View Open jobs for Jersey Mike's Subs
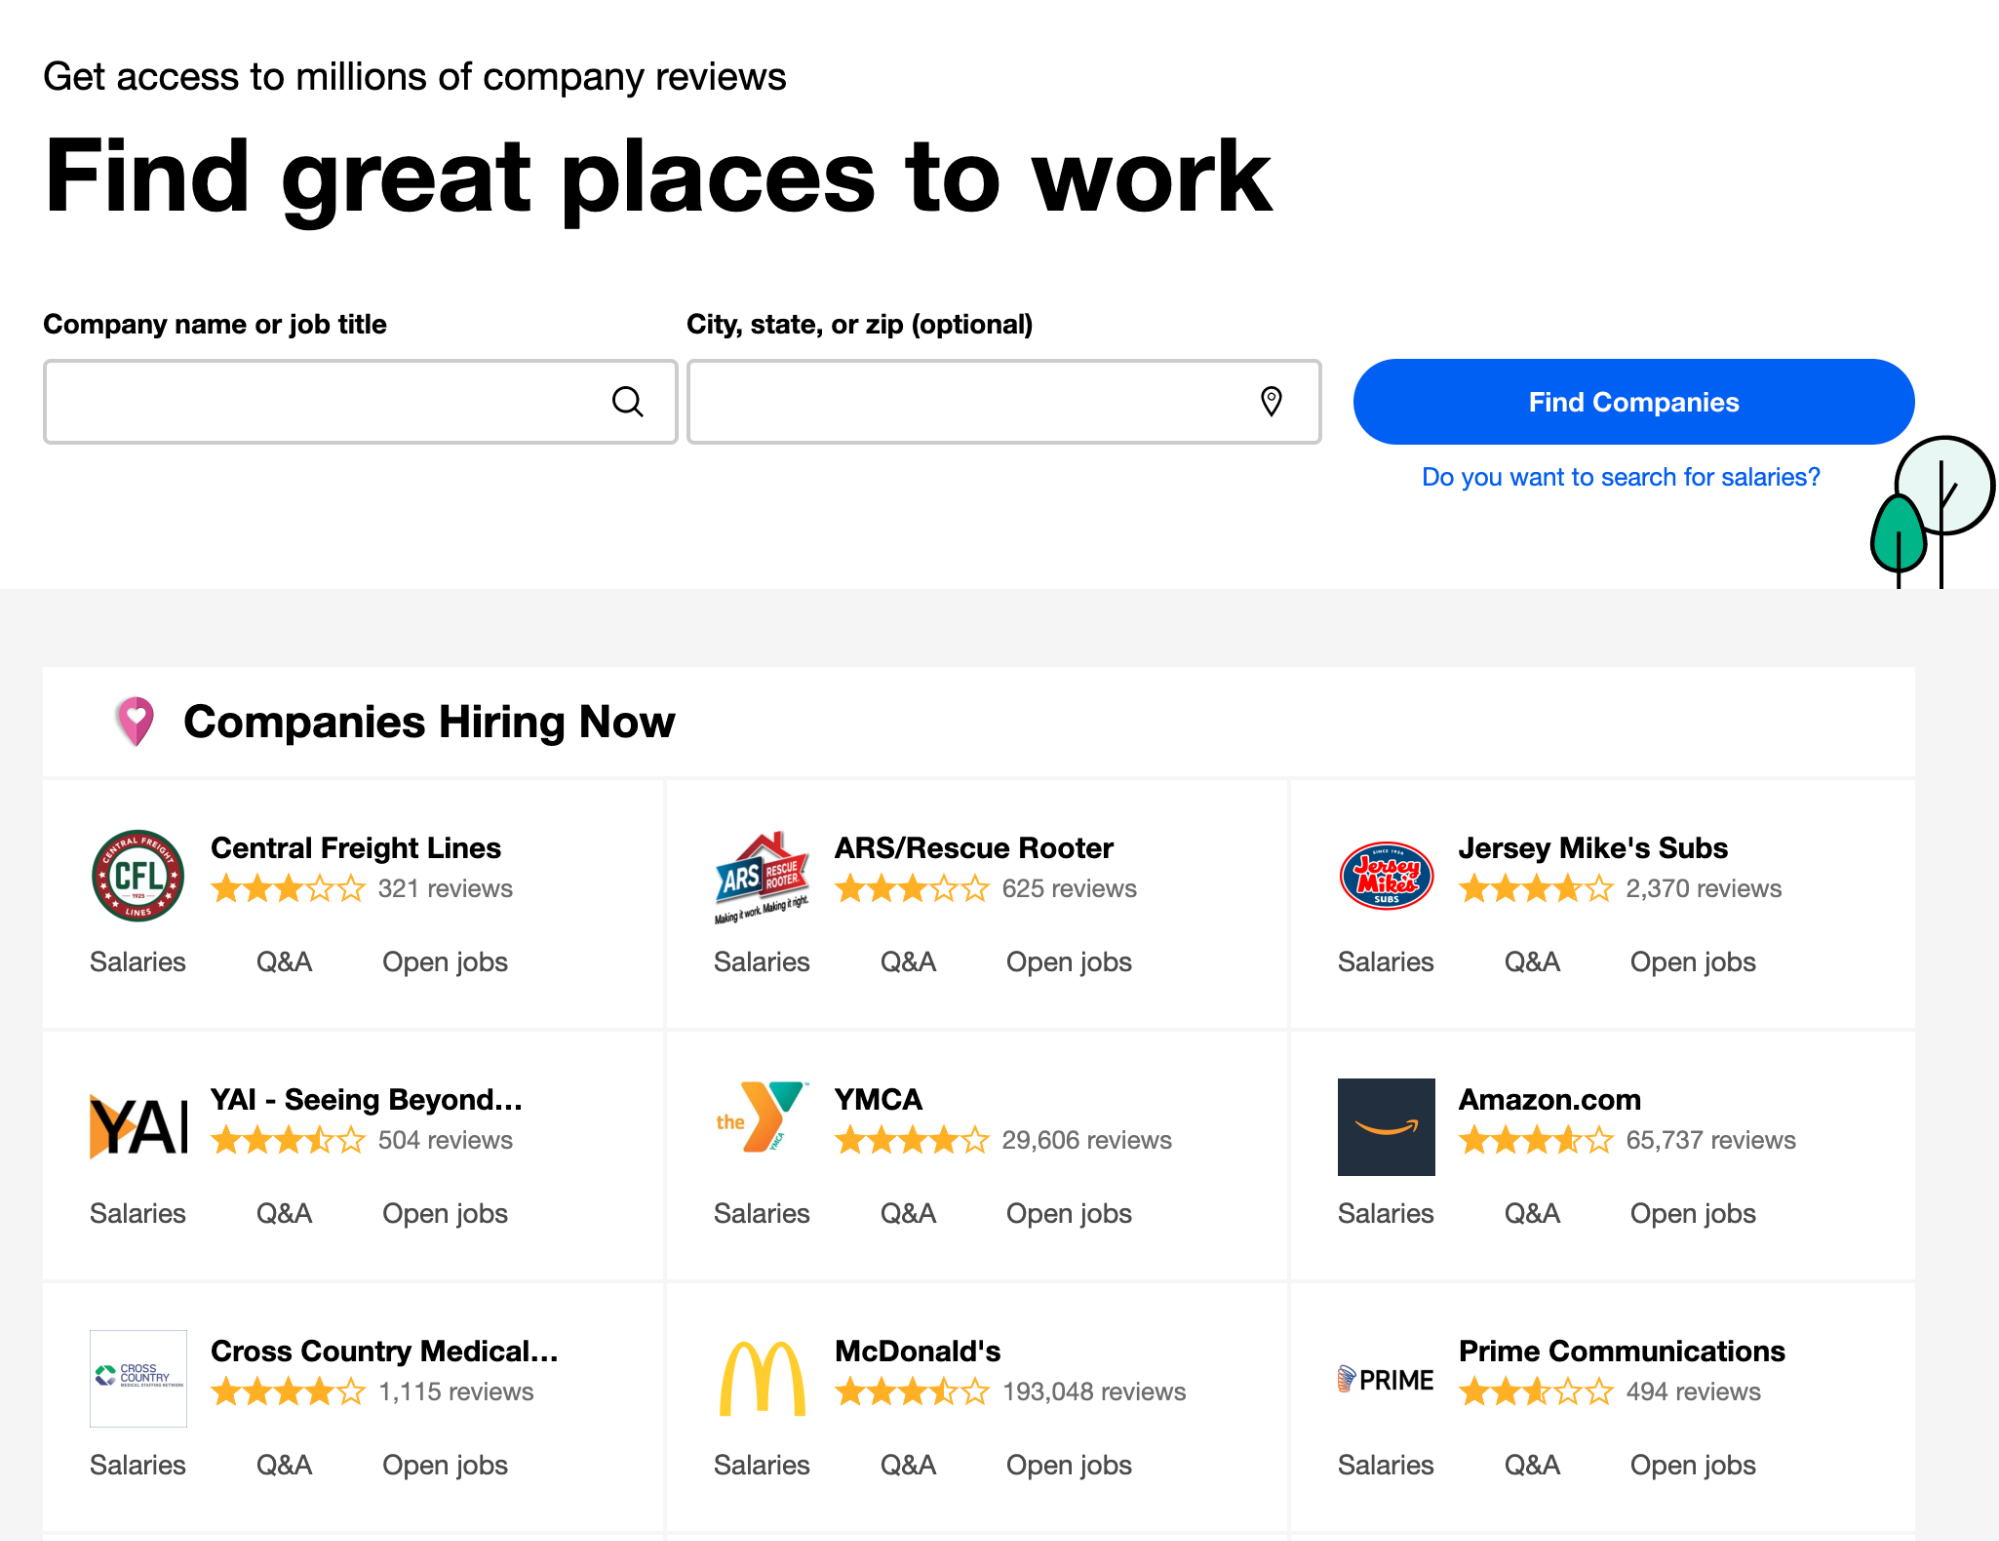The width and height of the screenshot is (1999, 1541). (x=1693, y=962)
